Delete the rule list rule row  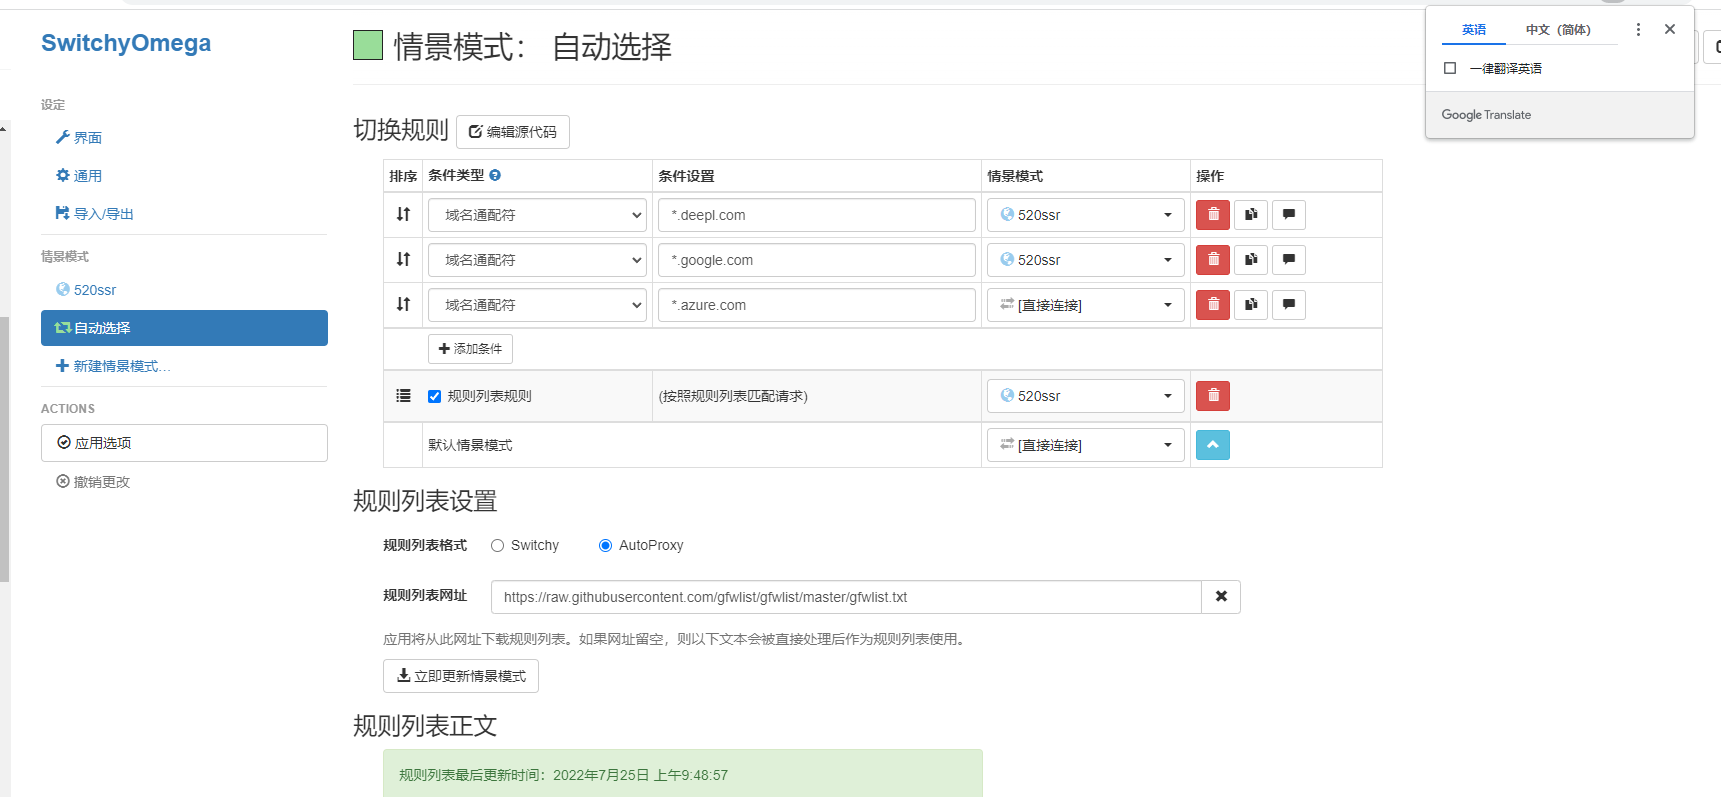pyautogui.click(x=1213, y=396)
